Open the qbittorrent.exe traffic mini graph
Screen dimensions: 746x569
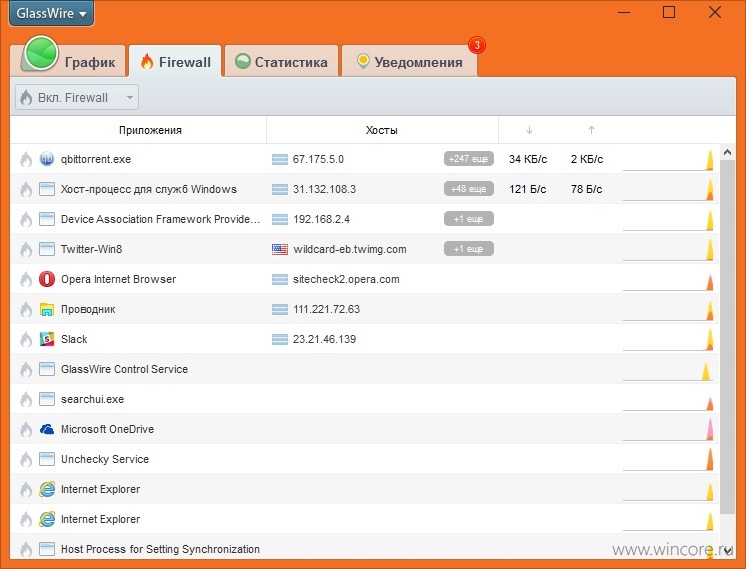[x=668, y=159]
